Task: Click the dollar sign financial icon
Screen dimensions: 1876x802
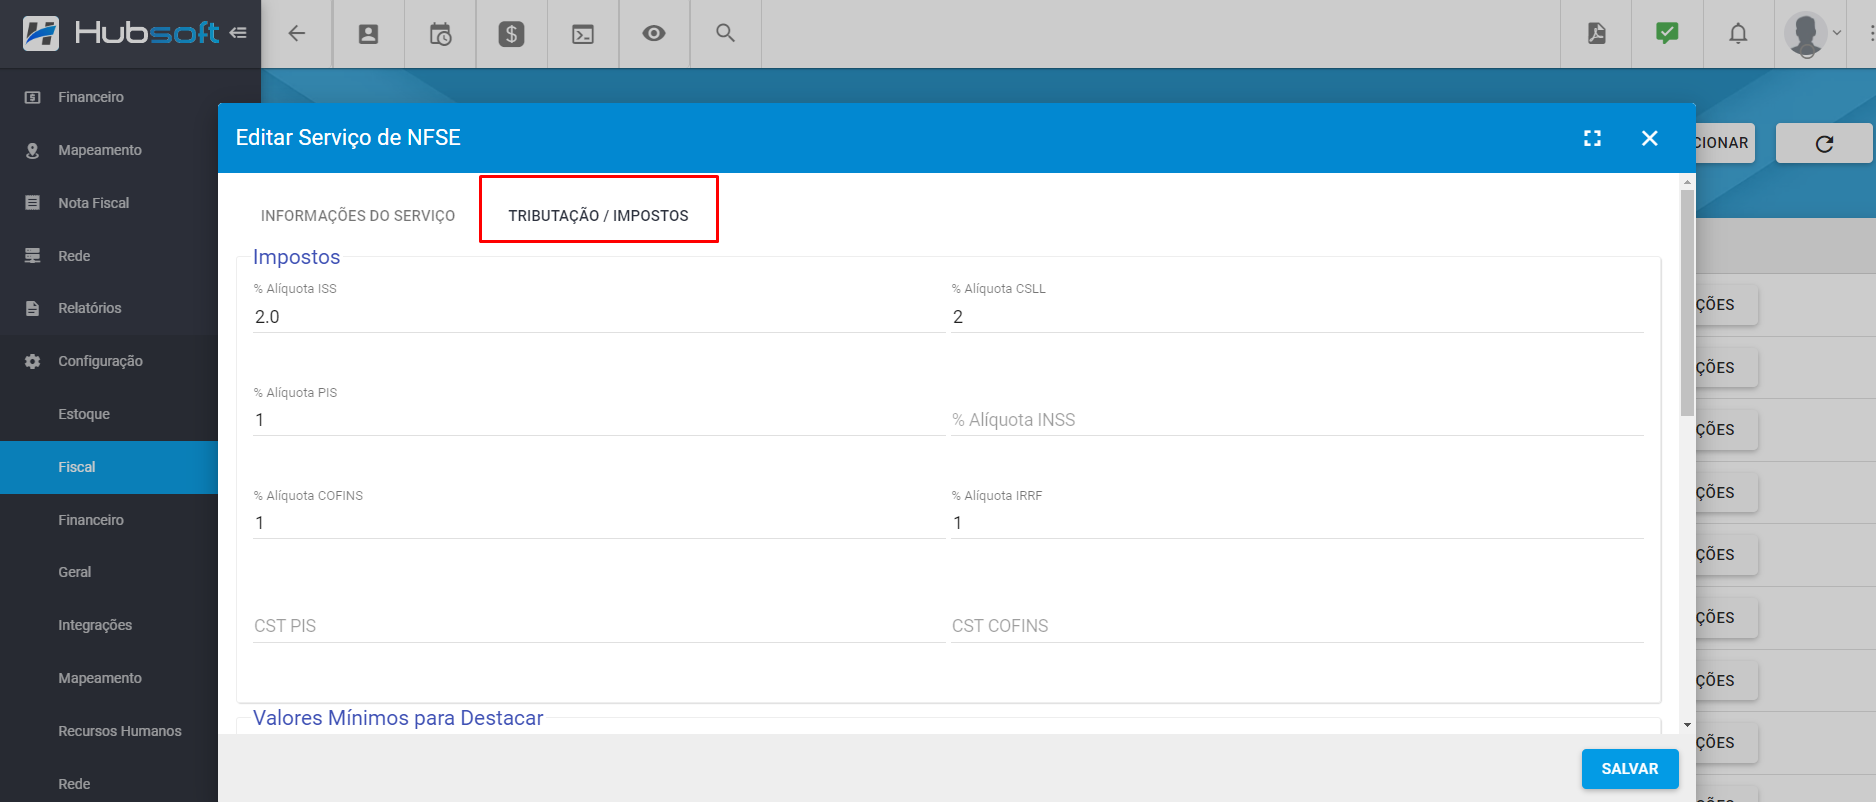Action: point(511,34)
